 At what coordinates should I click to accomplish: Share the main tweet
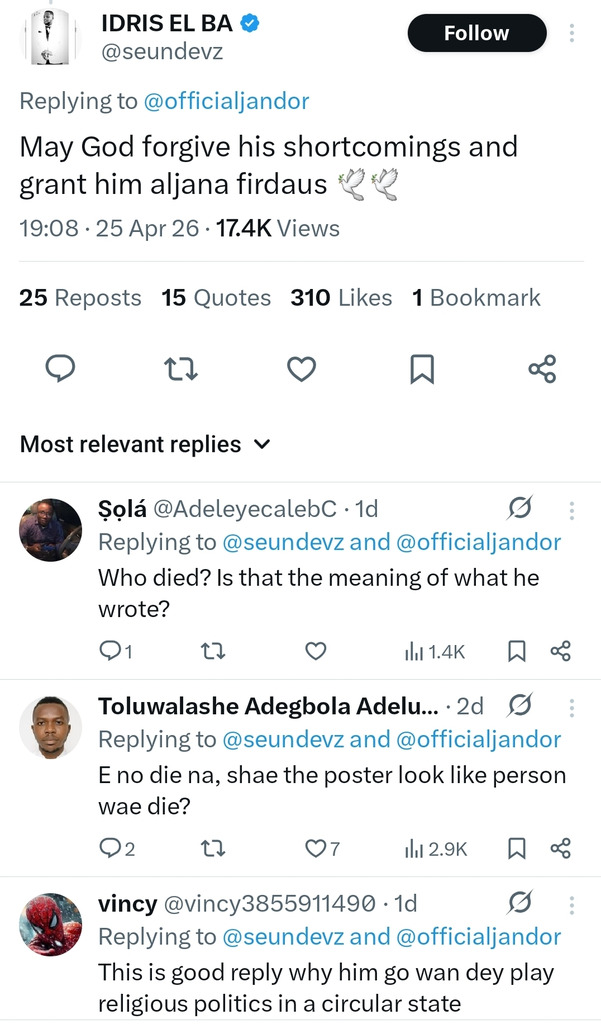click(x=541, y=370)
